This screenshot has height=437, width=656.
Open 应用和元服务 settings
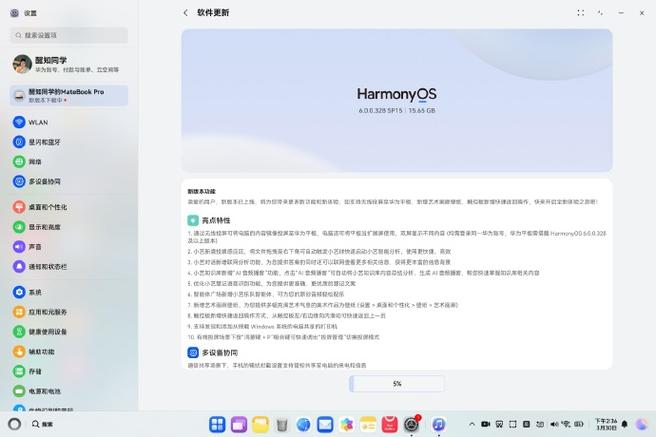pyautogui.click(x=69, y=312)
